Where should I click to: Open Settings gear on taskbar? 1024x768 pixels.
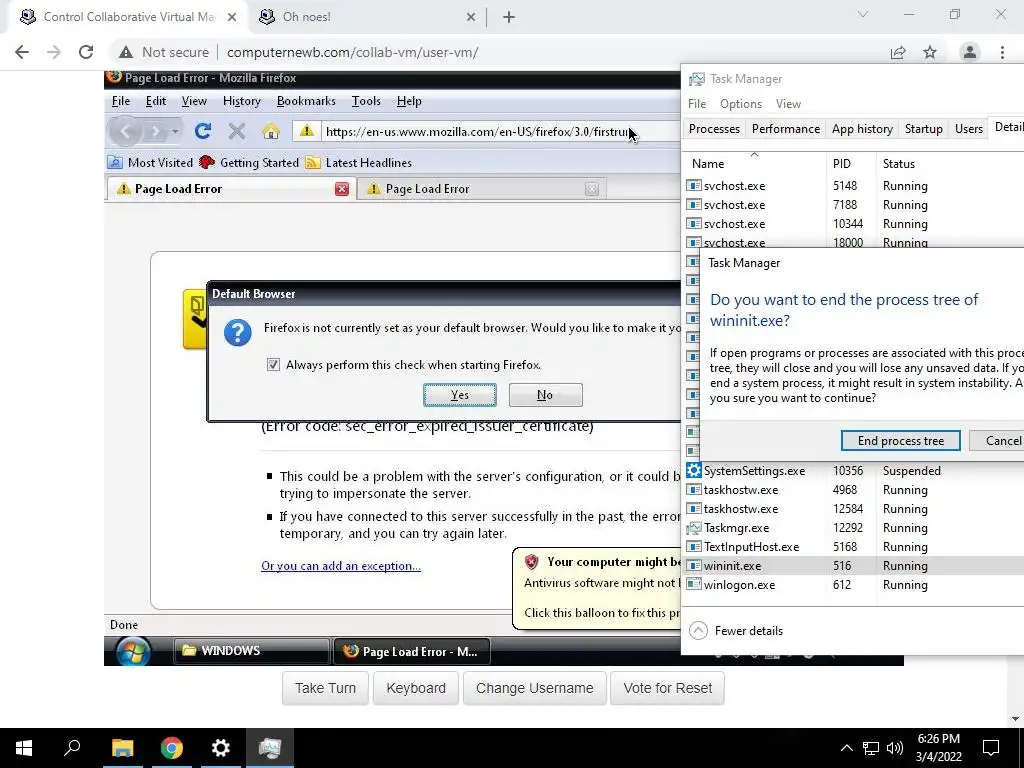click(221, 748)
